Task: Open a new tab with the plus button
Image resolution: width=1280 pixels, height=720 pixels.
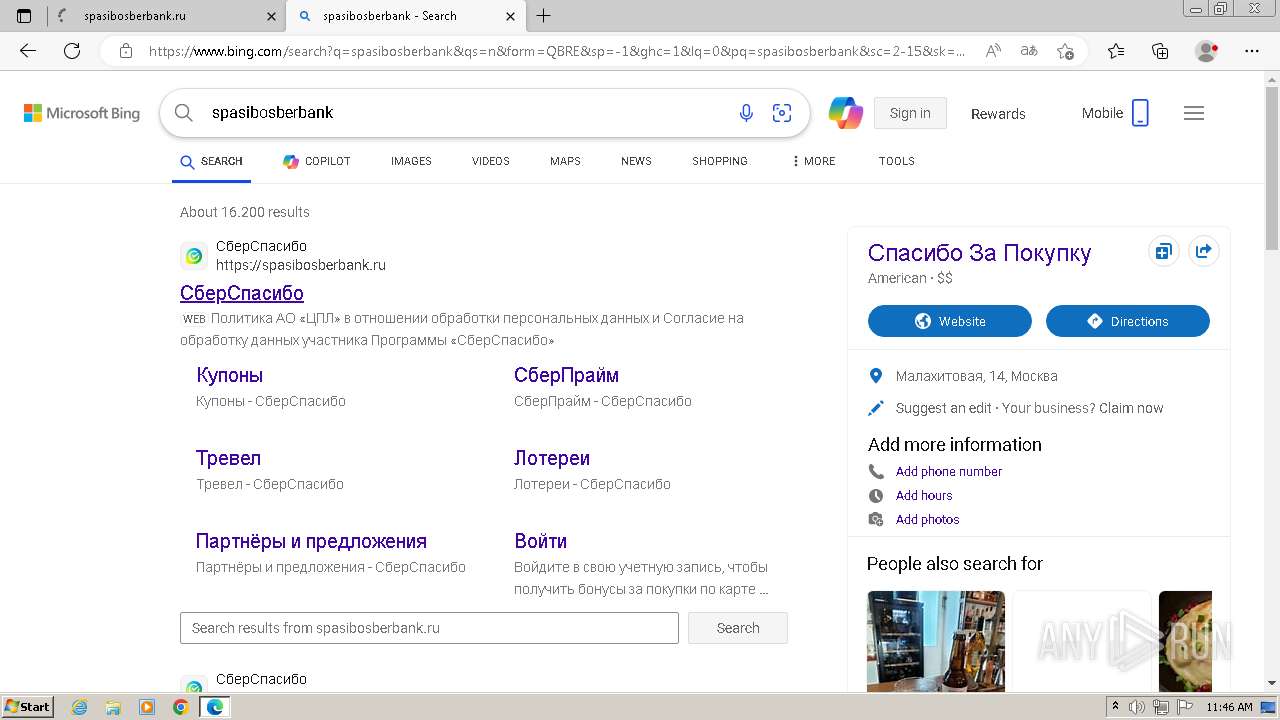Action: pos(544,16)
